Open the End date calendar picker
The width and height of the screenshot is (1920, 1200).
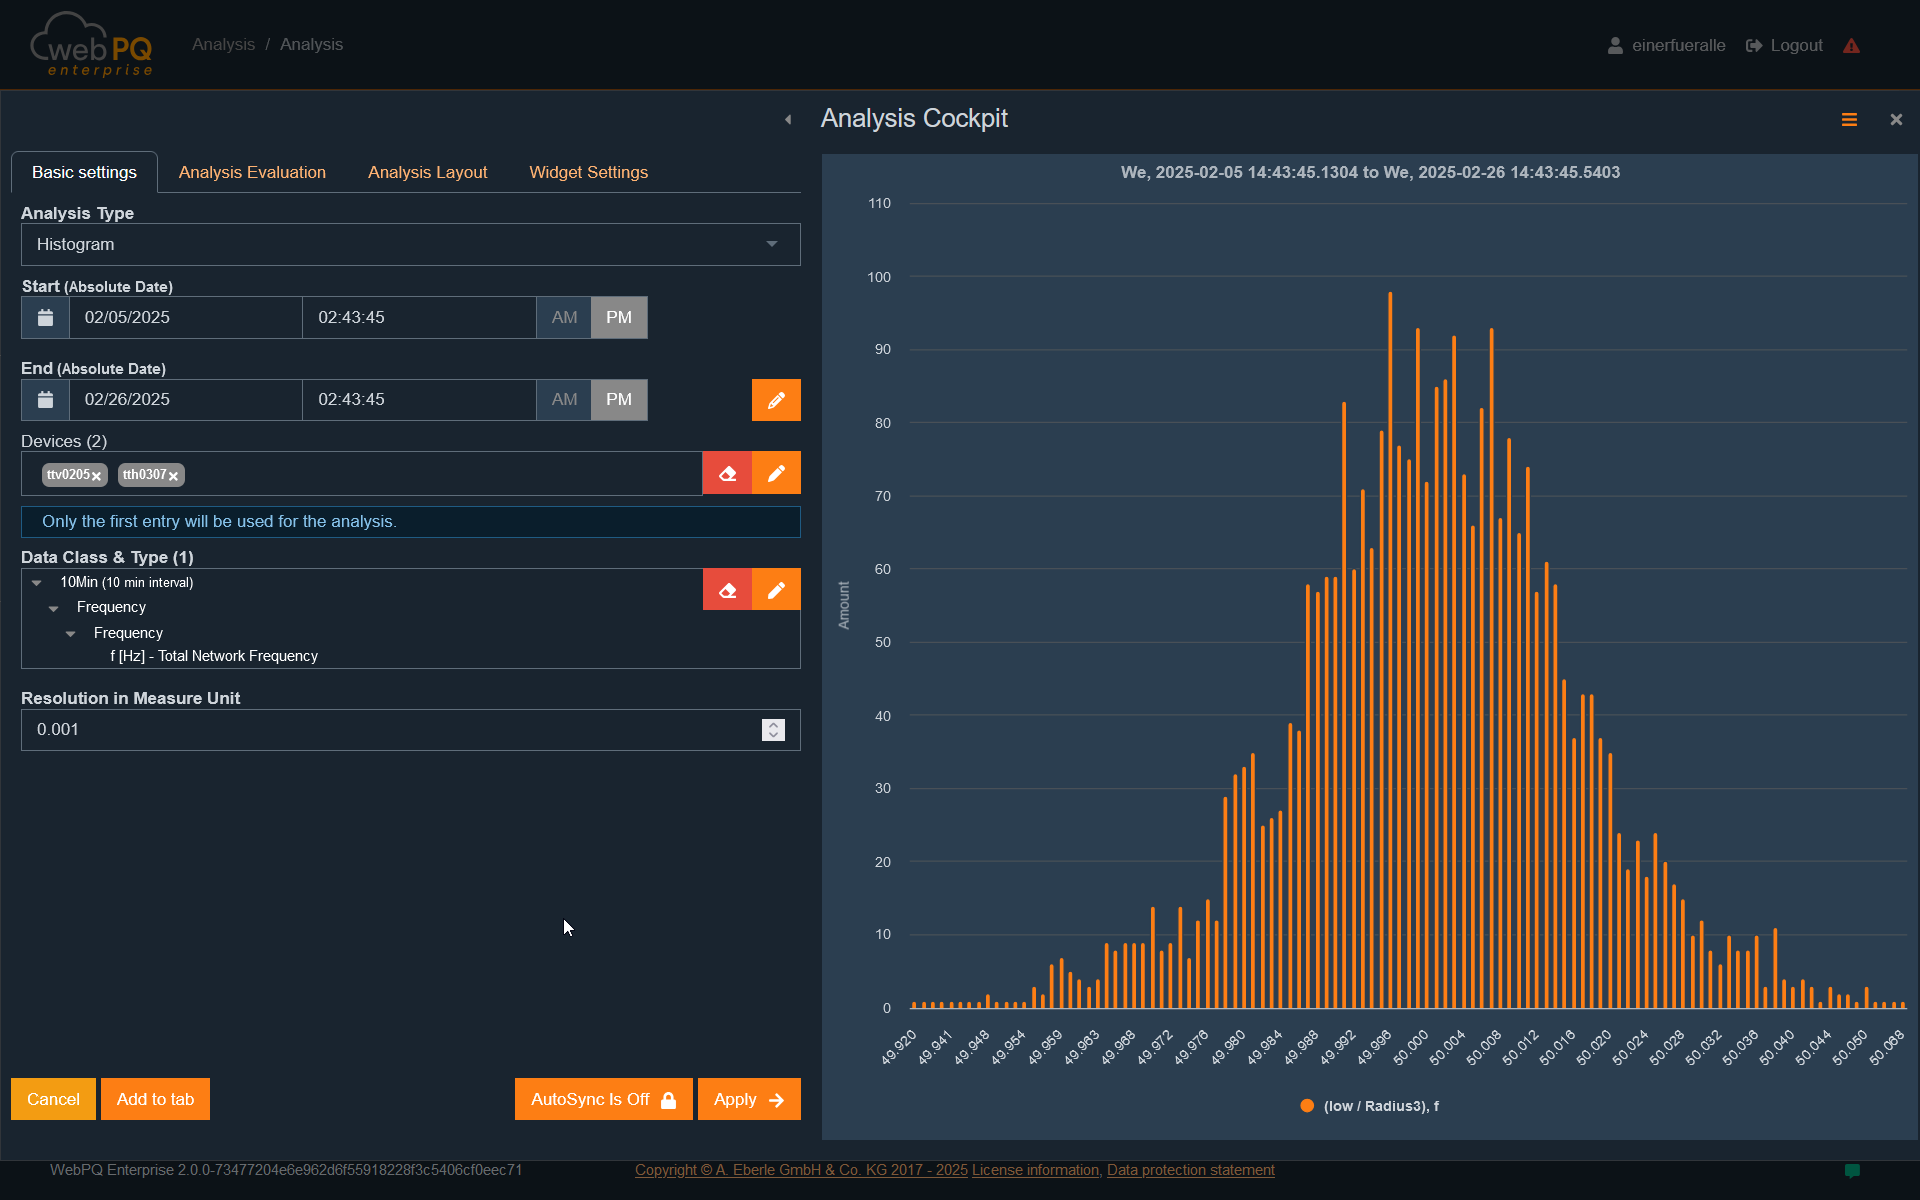(45, 400)
